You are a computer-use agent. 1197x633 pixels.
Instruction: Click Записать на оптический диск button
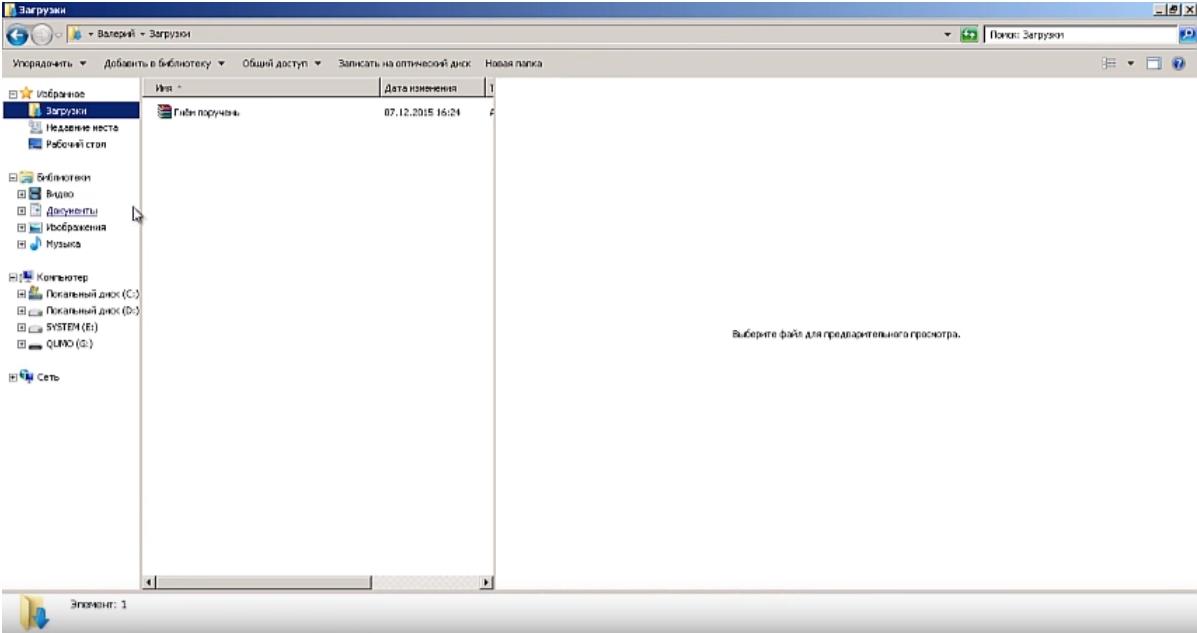[x=404, y=63]
